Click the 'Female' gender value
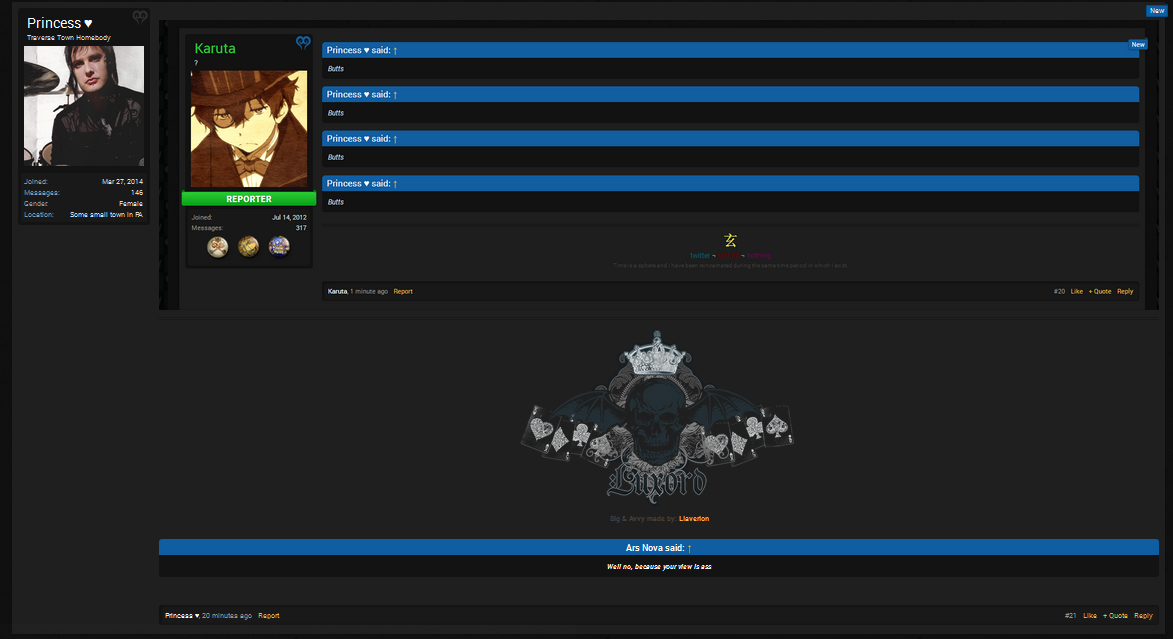The image size is (1173, 639). coord(131,204)
